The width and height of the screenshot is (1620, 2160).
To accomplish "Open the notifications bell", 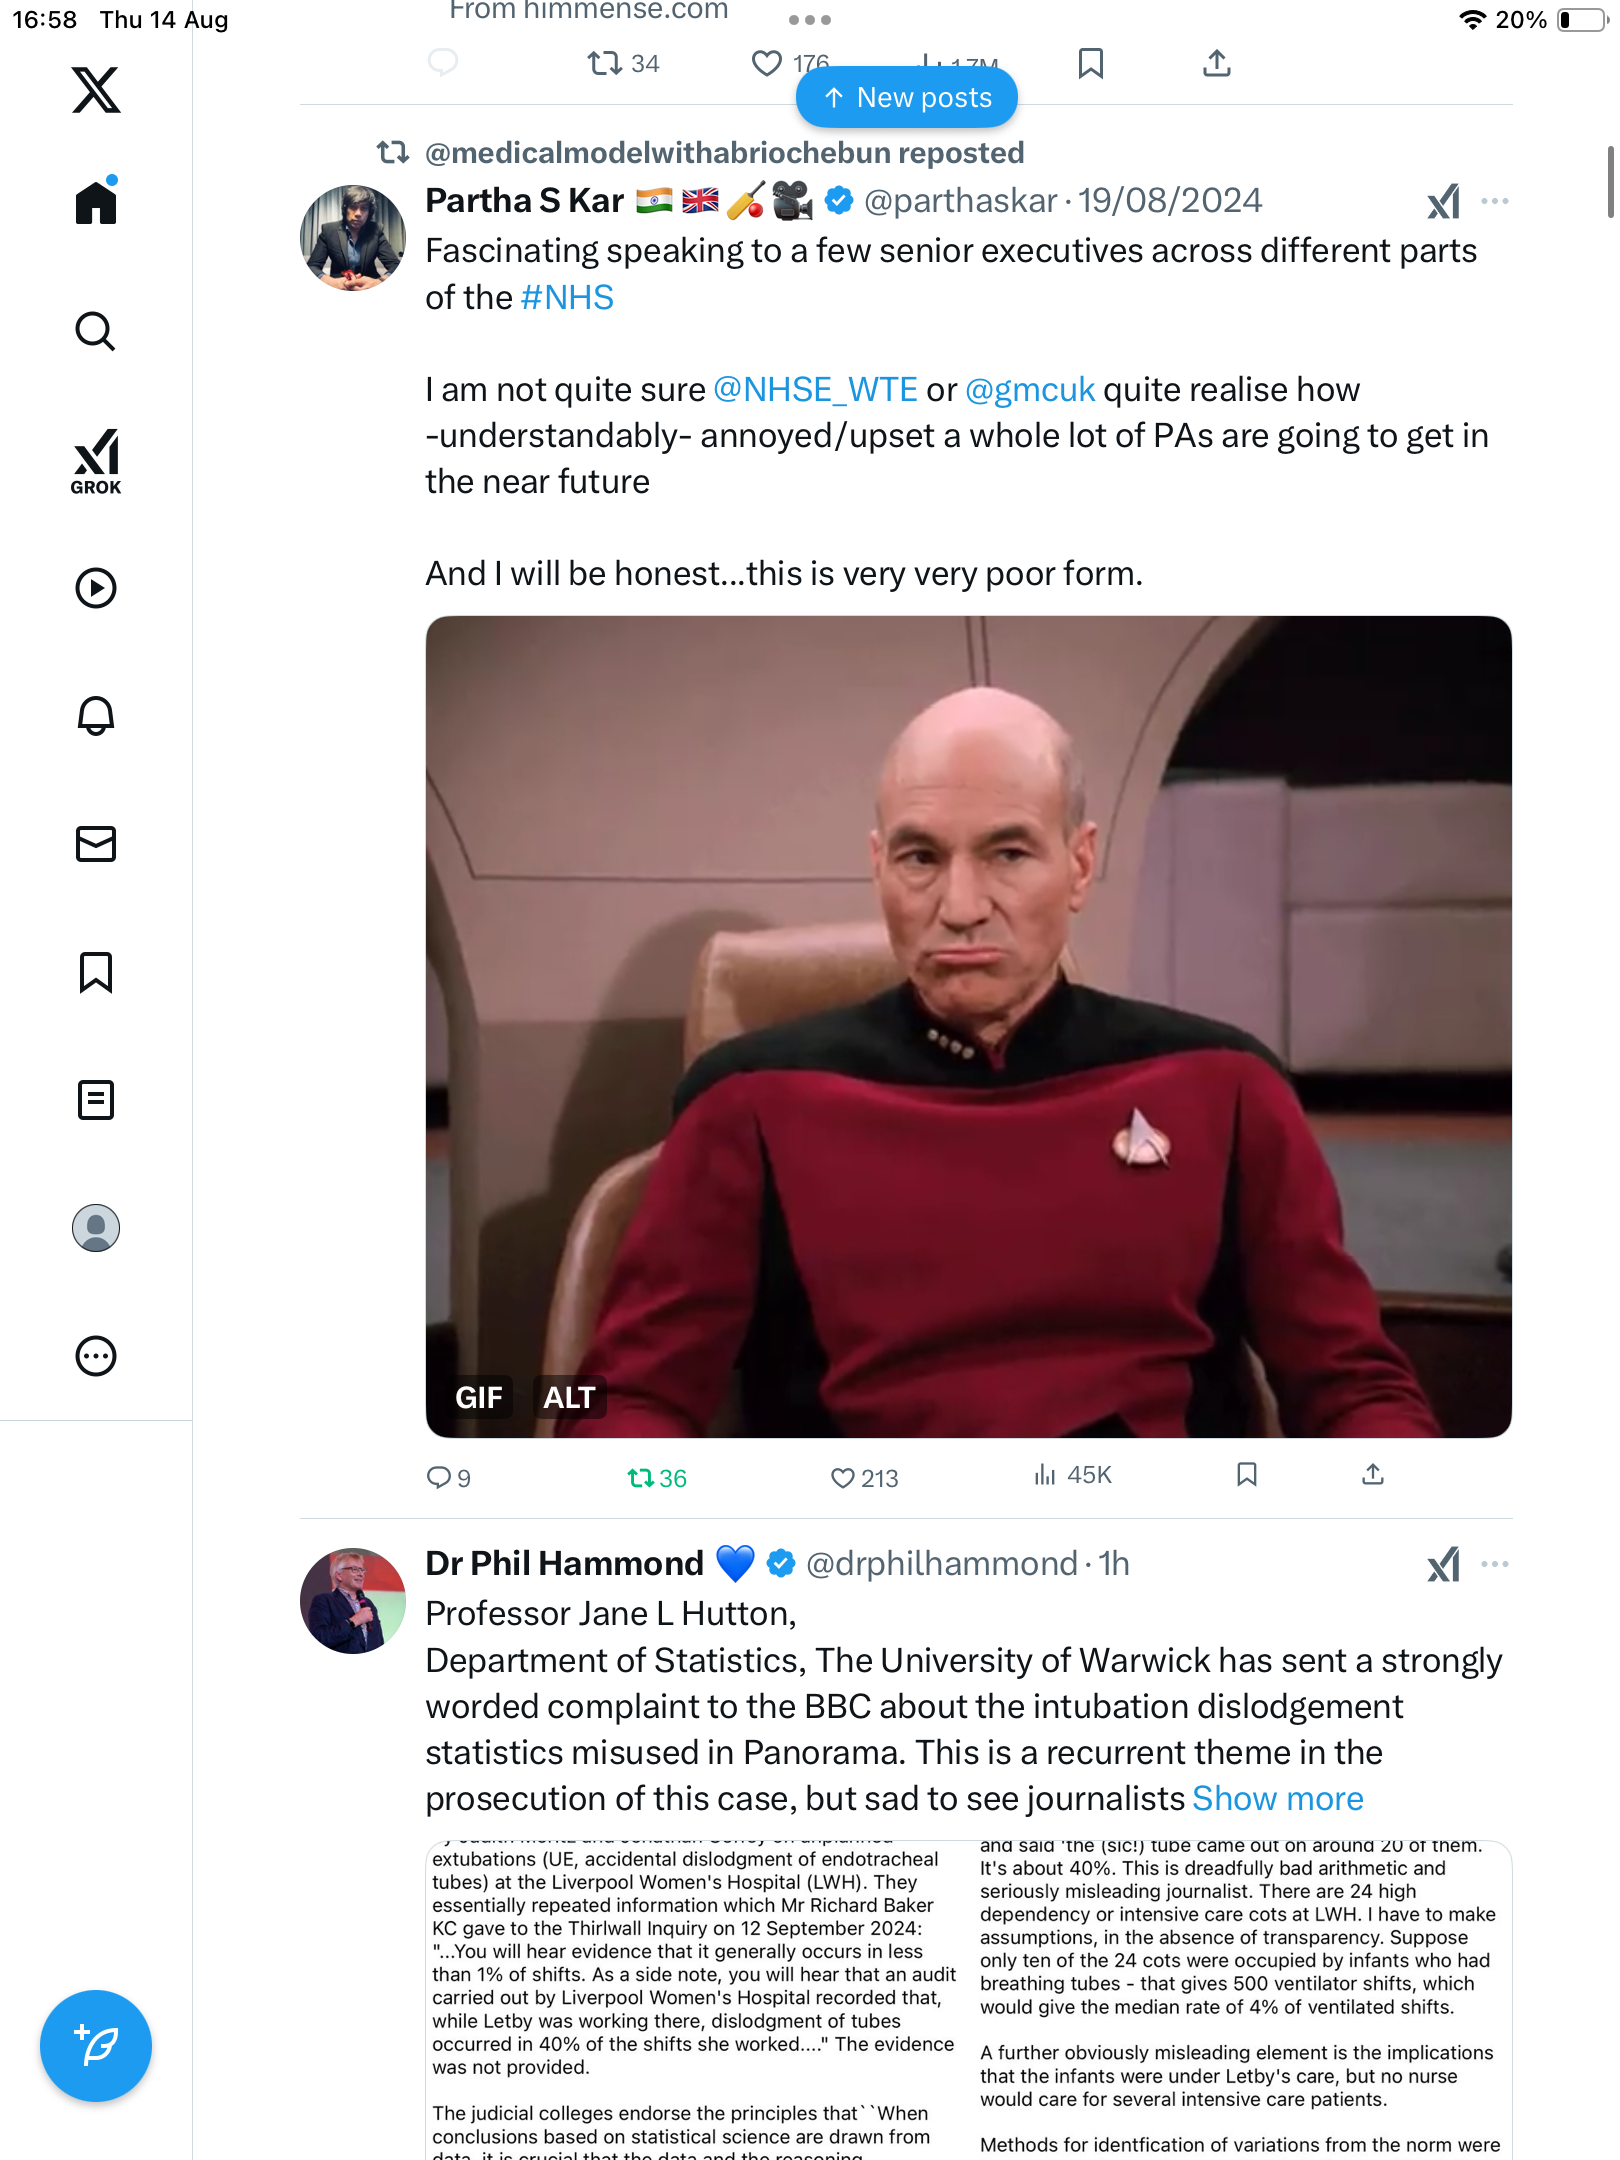I will point(96,715).
